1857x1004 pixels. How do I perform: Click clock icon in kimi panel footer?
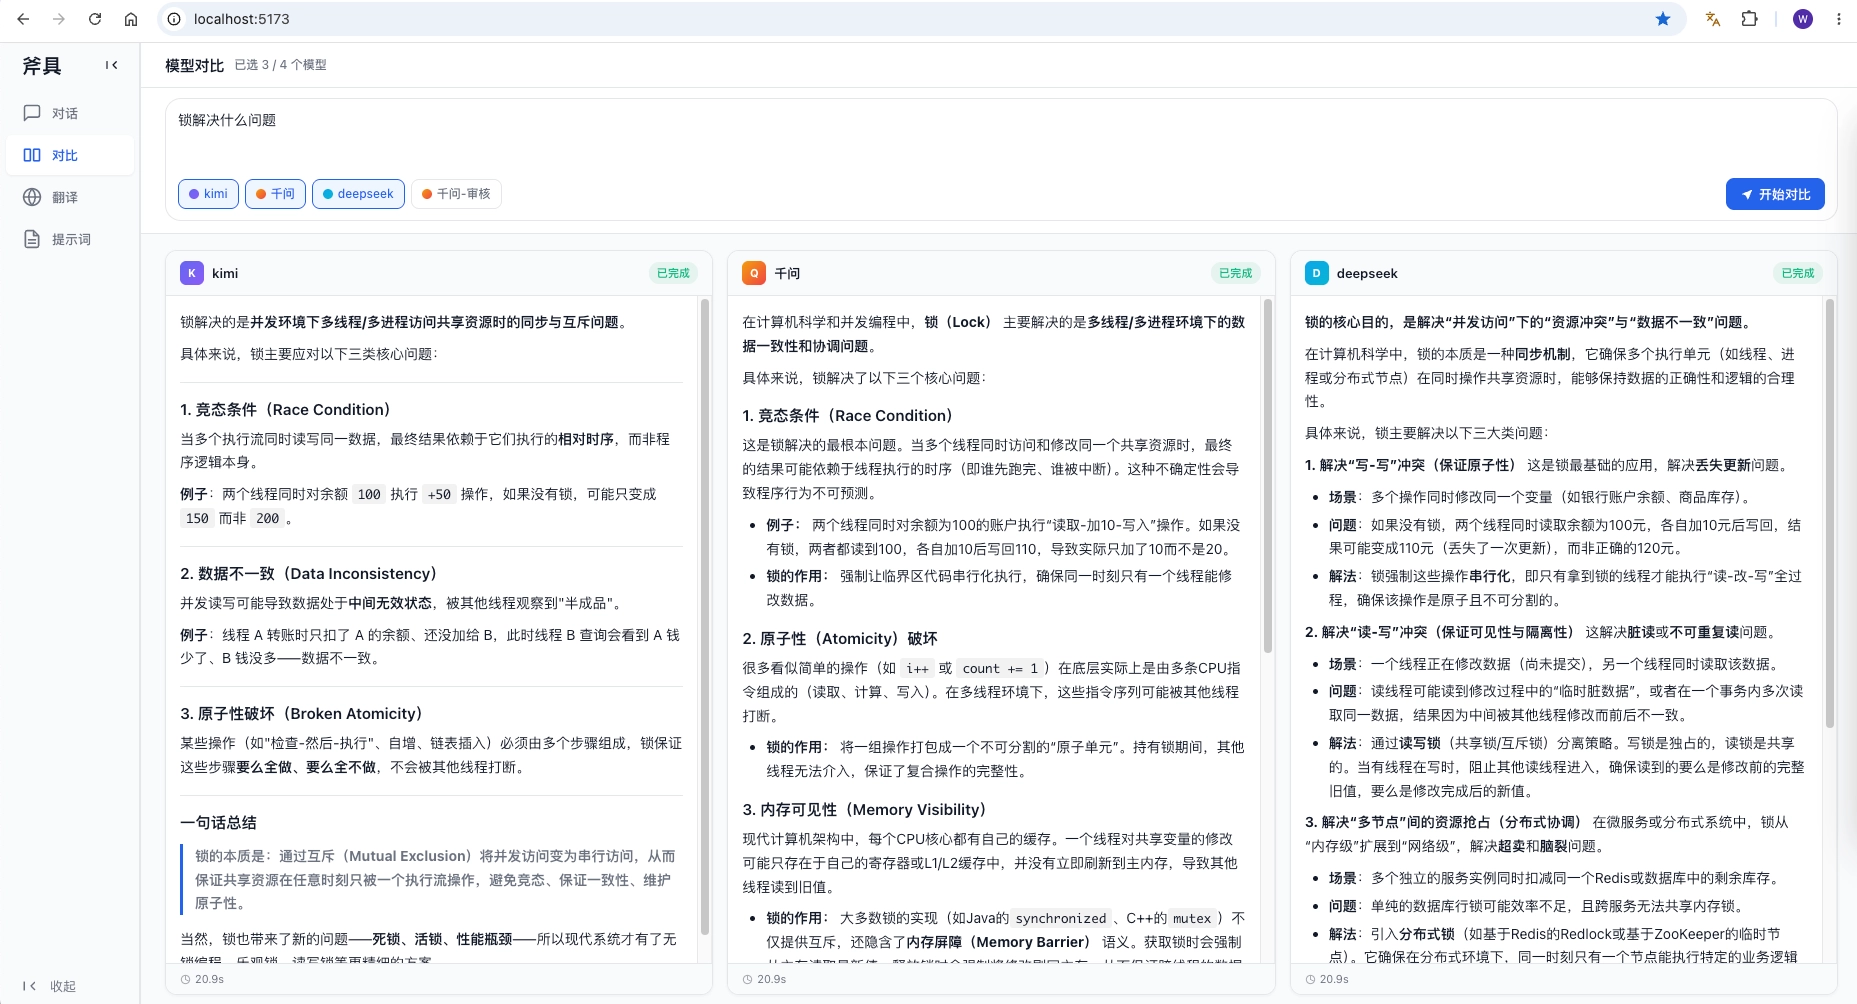[x=186, y=979]
